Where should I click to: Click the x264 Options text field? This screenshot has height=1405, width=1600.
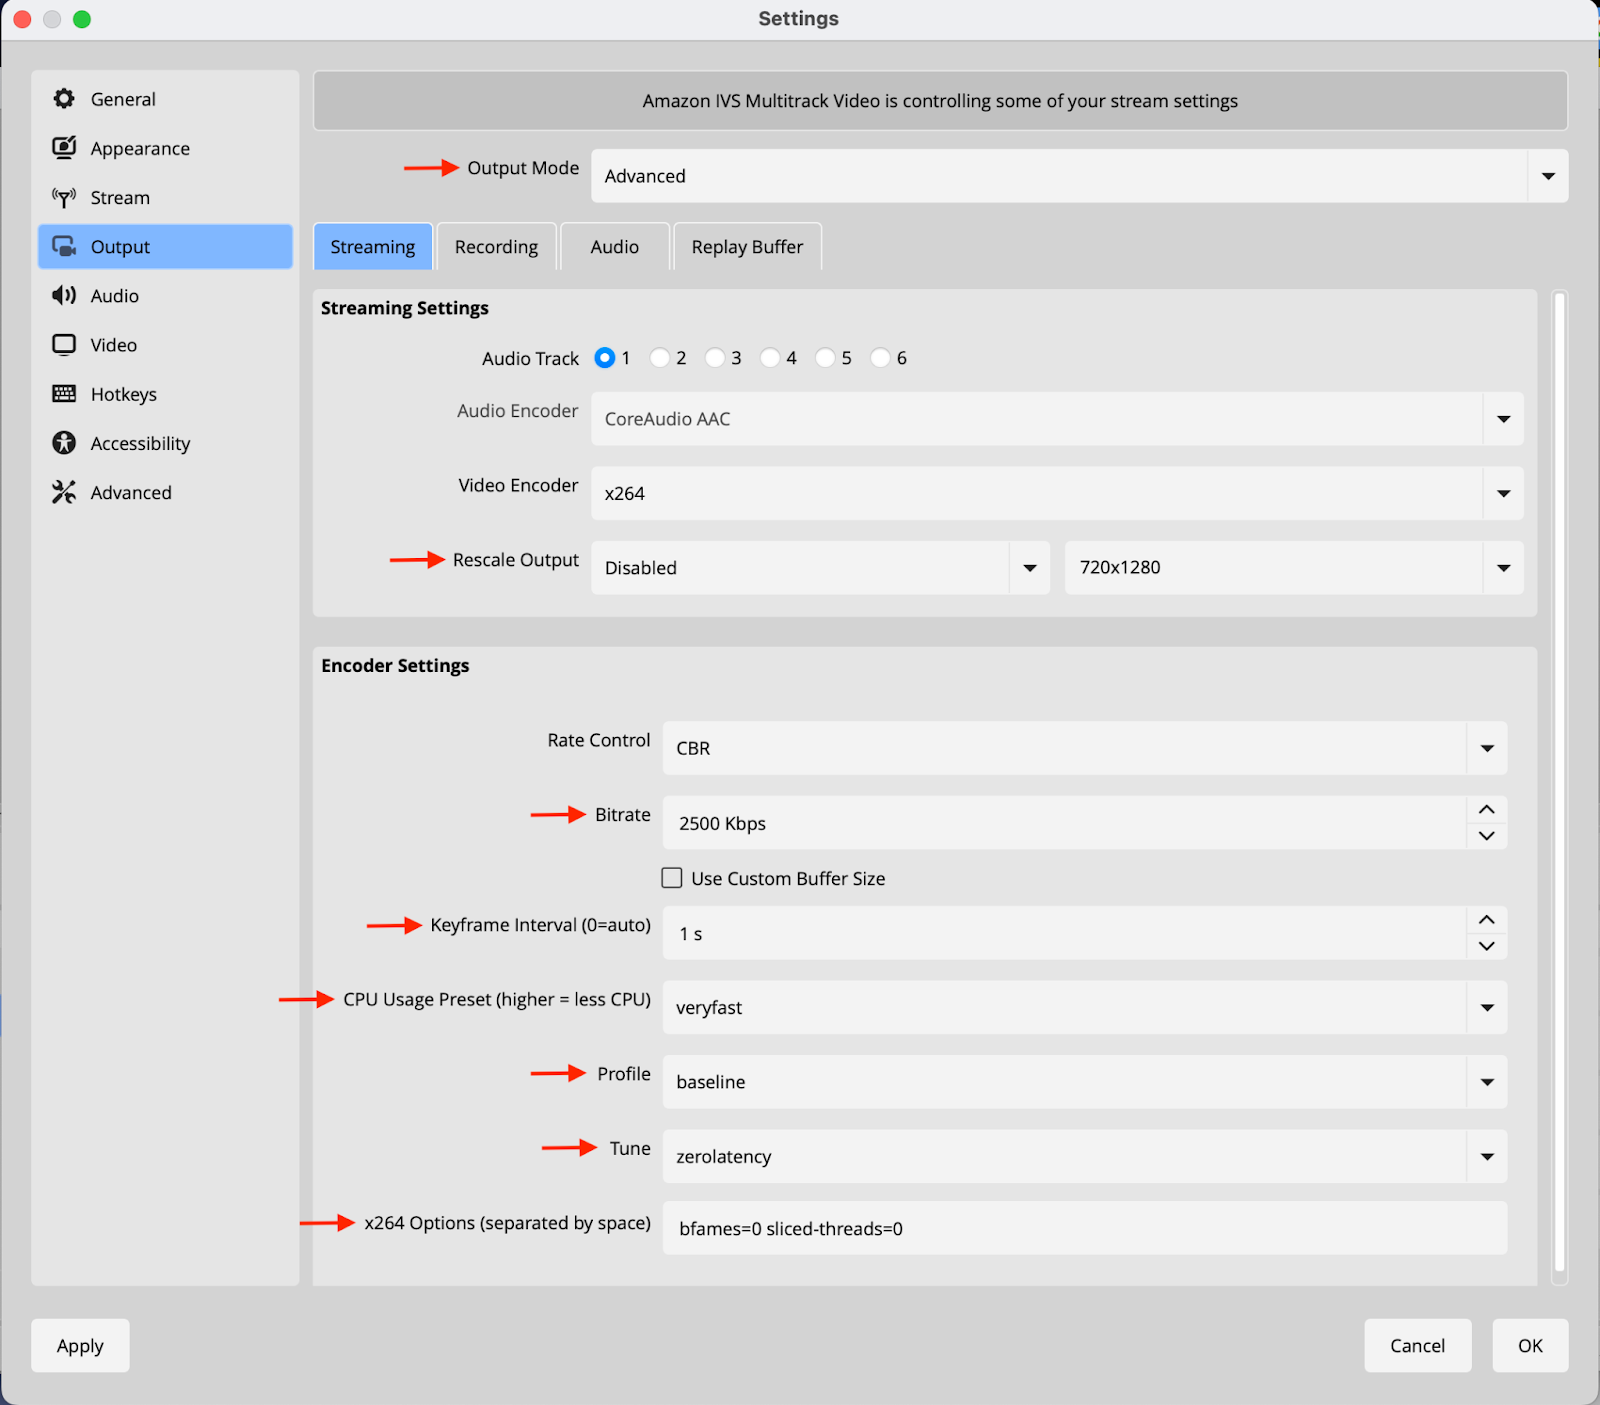point(1084,1228)
